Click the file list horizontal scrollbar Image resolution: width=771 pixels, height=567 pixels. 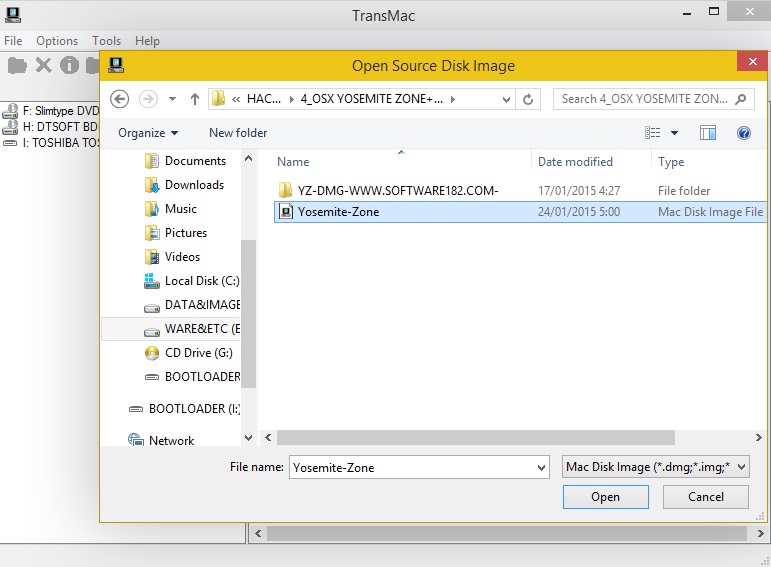coord(475,437)
